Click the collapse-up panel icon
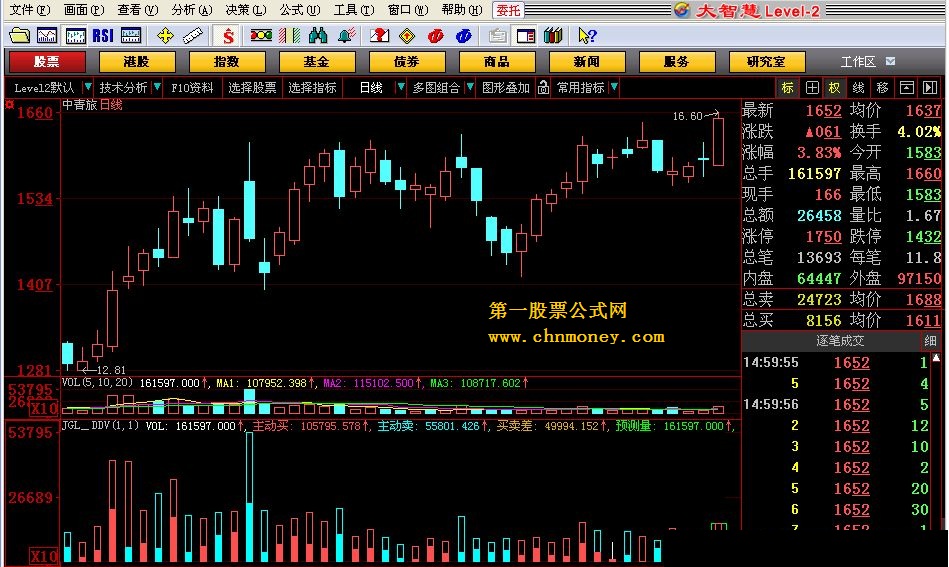Image resolution: width=949 pixels, height=567 pixels. point(906,88)
